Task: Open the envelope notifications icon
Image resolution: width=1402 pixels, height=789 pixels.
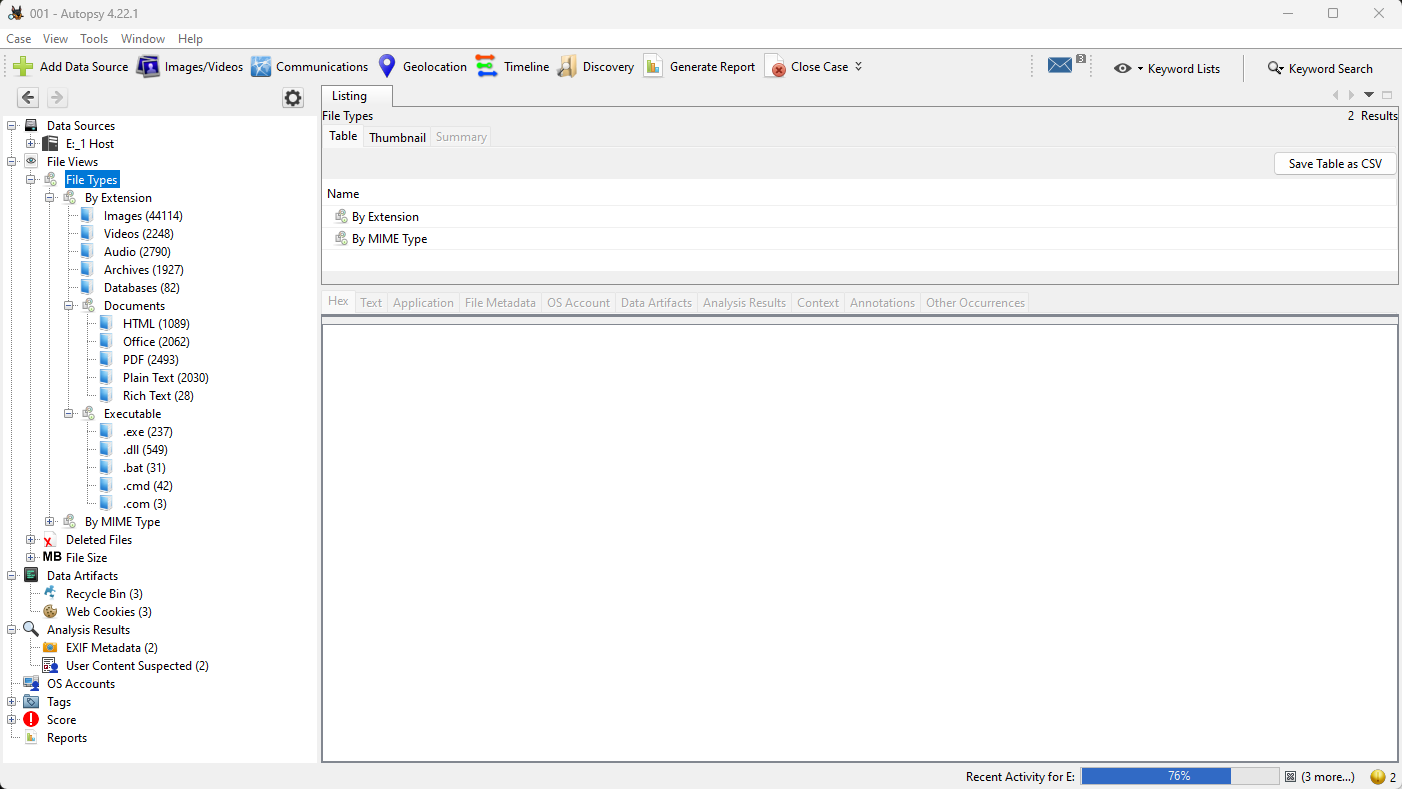Action: [x=1060, y=66]
